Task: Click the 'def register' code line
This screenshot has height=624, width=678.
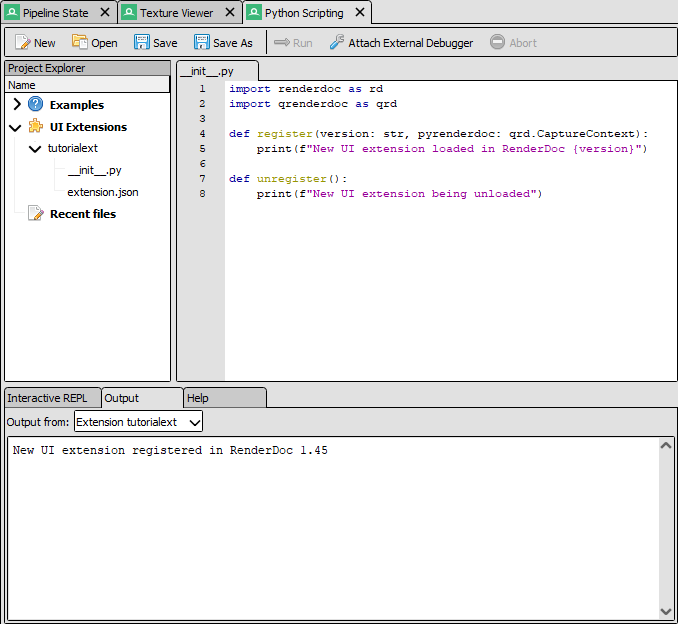Action: (x=438, y=134)
